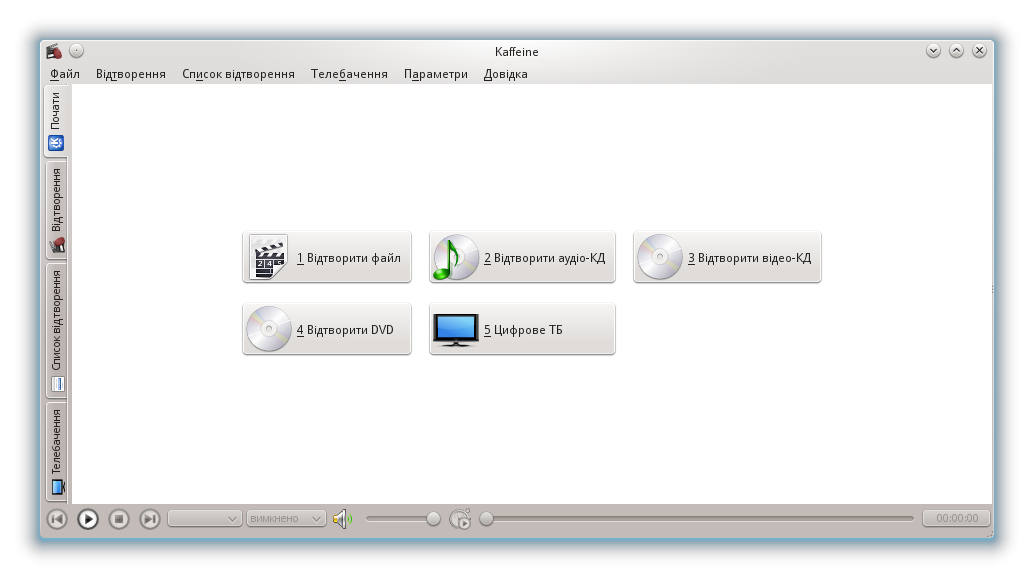Close the Kaffeine window

point(979,51)
